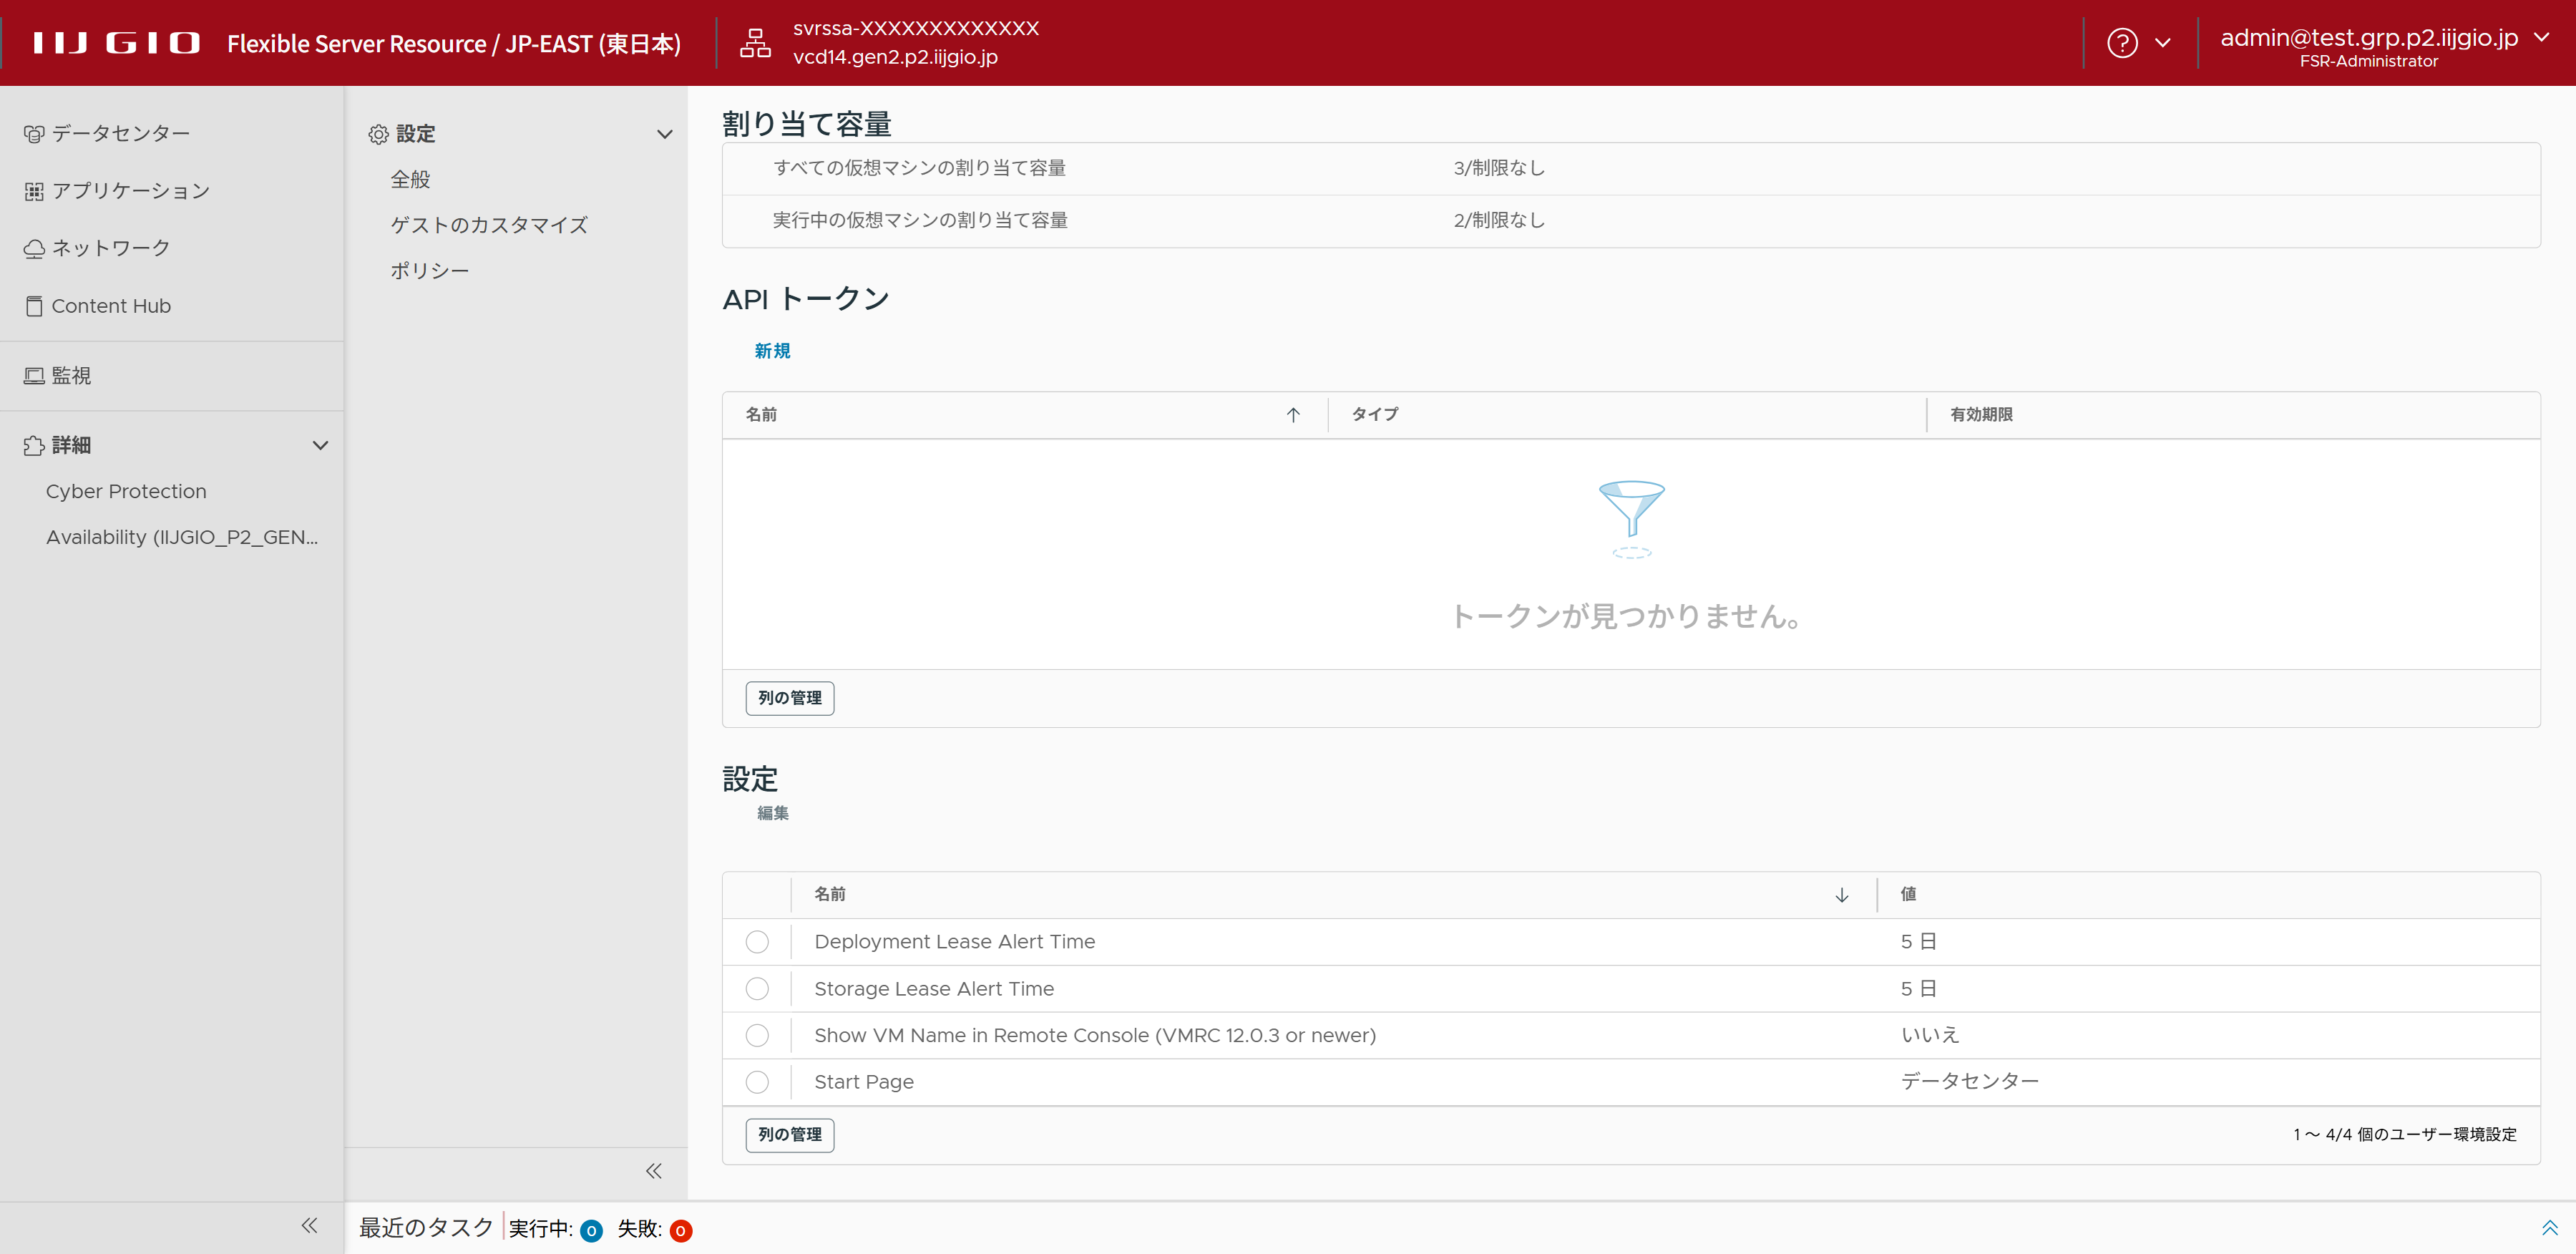Collapse the main left navigation panel
This screenshot has height=1254, width=2576.
tap(309, 1225)
